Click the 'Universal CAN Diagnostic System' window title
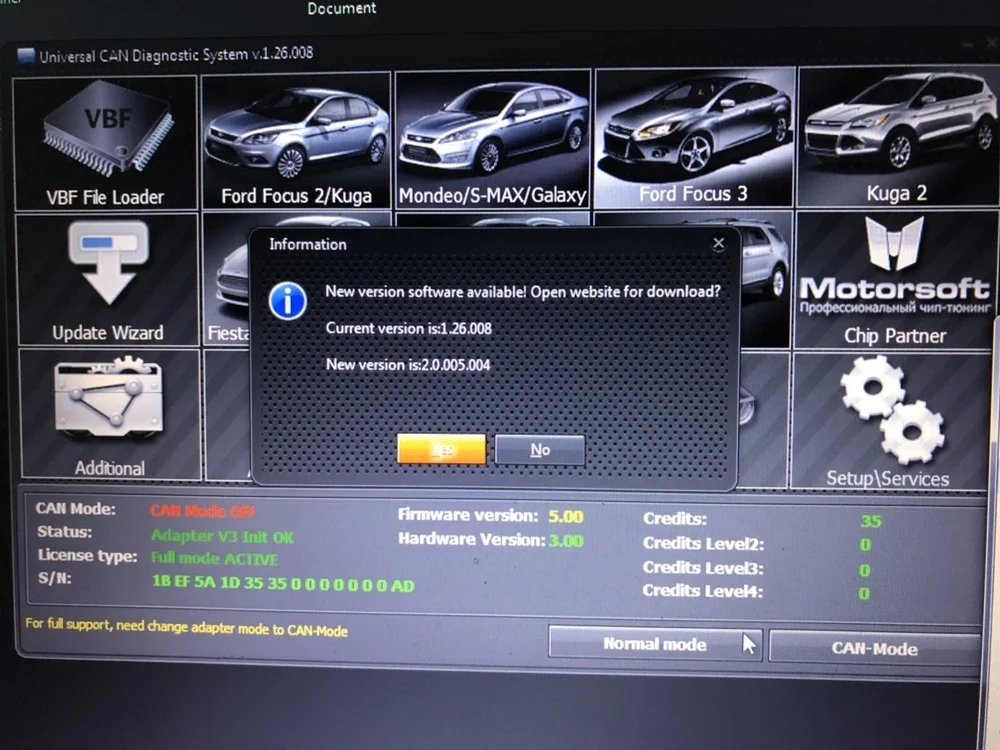Viewport: 1000px width, 750px height. pos(176,55)
